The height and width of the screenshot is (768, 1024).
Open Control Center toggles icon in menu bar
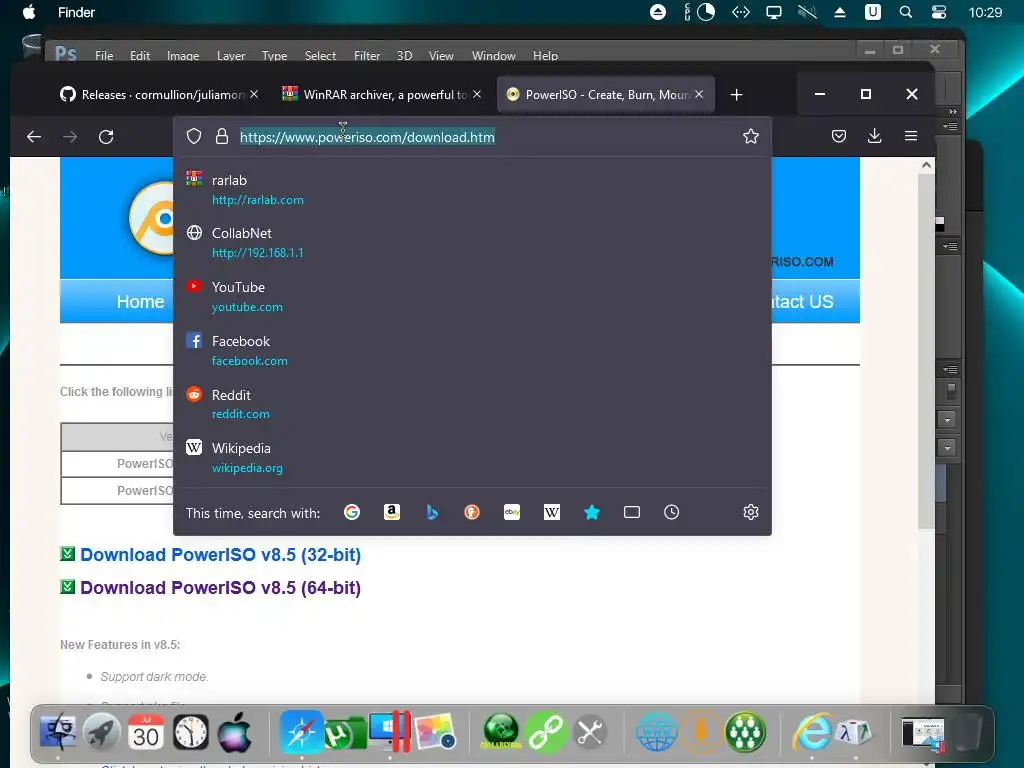pyautogui.click(x=938, y=12)
